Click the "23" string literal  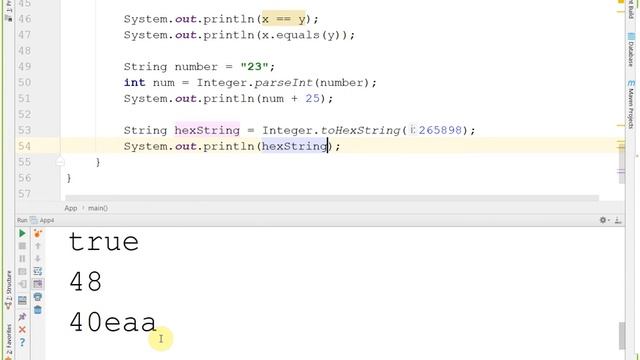(x=254, y=67)
